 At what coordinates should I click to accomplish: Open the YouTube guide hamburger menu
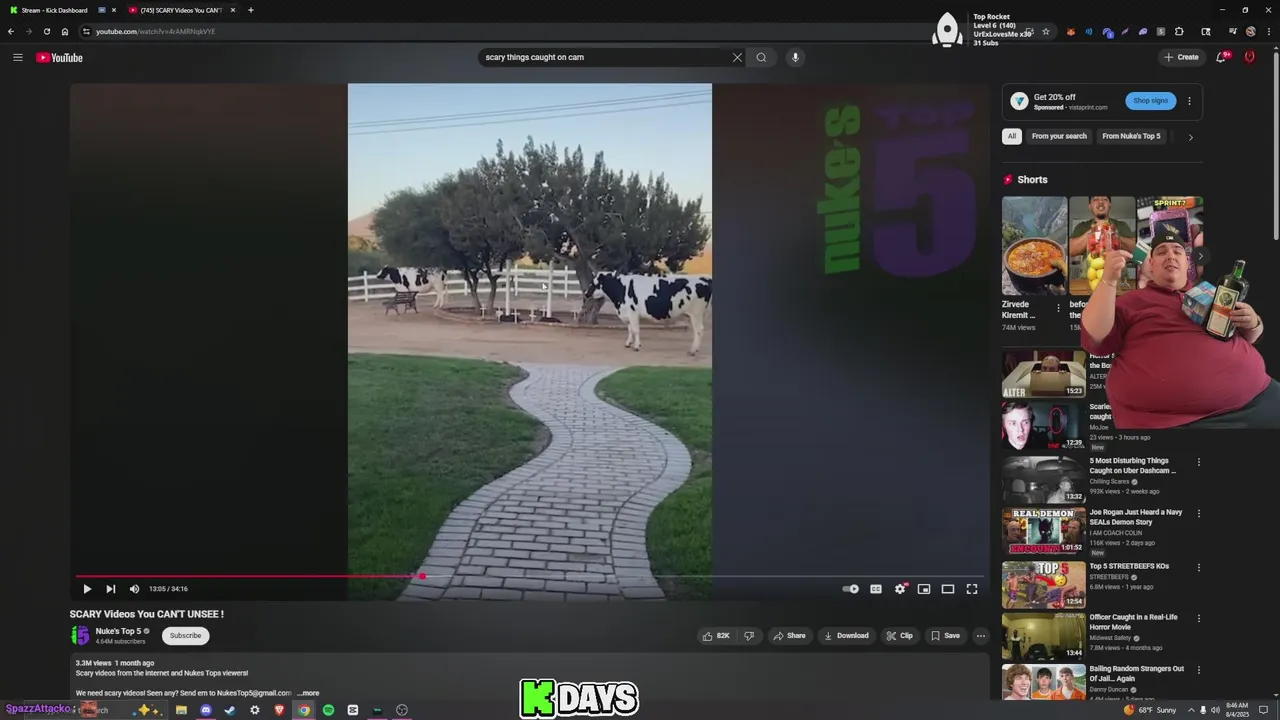click(17, 57)
